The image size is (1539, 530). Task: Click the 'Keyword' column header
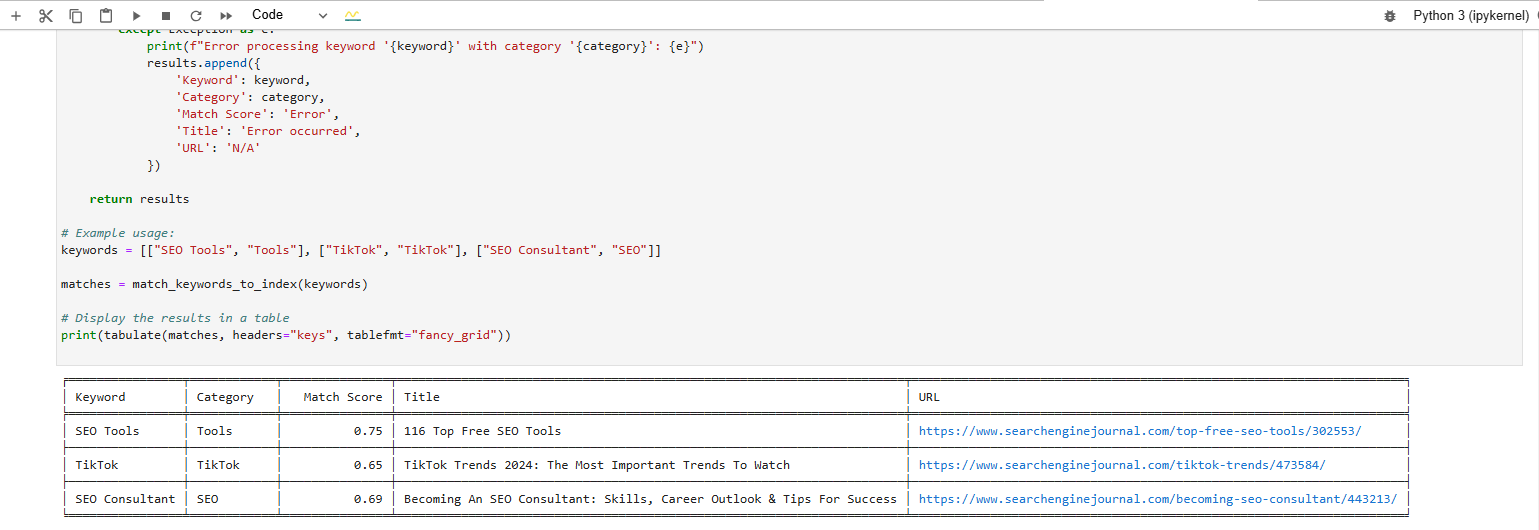click(x=100, y=397)
